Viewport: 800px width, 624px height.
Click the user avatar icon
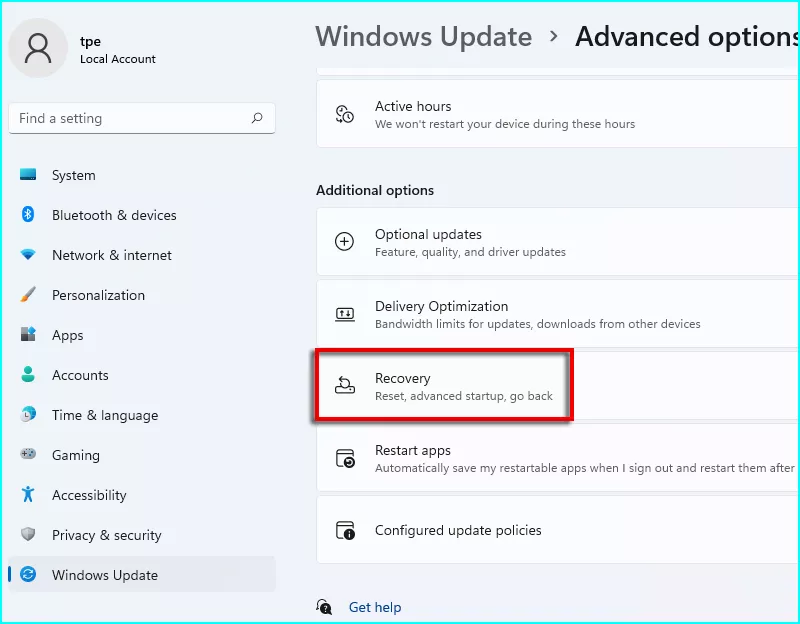38,48
